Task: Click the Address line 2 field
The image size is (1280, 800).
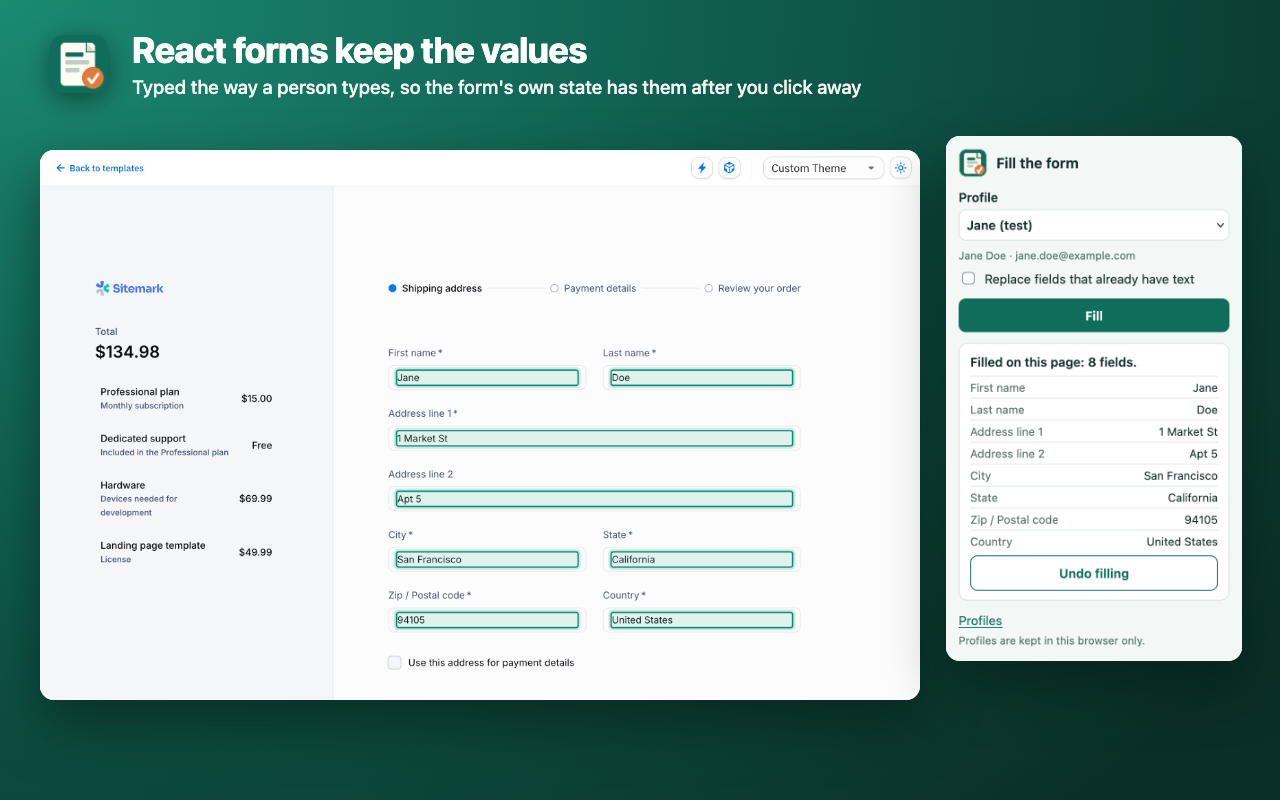Action: click(594, 498)
